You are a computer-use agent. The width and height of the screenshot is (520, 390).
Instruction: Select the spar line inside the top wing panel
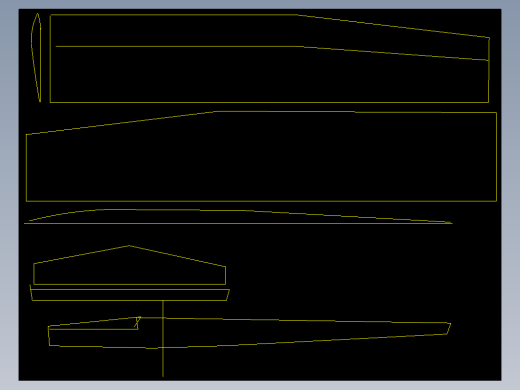272,53
